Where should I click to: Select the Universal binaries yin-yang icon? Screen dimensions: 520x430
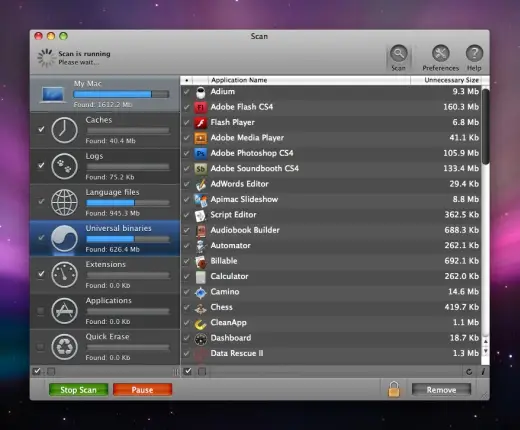tap(64, 238)
